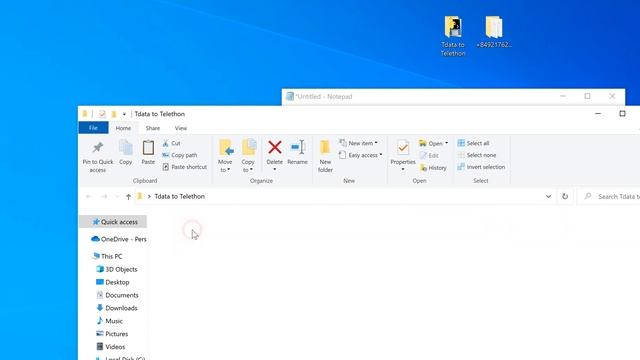Click the History command
This screenshot has height=360, width=640.
point(433,168)
